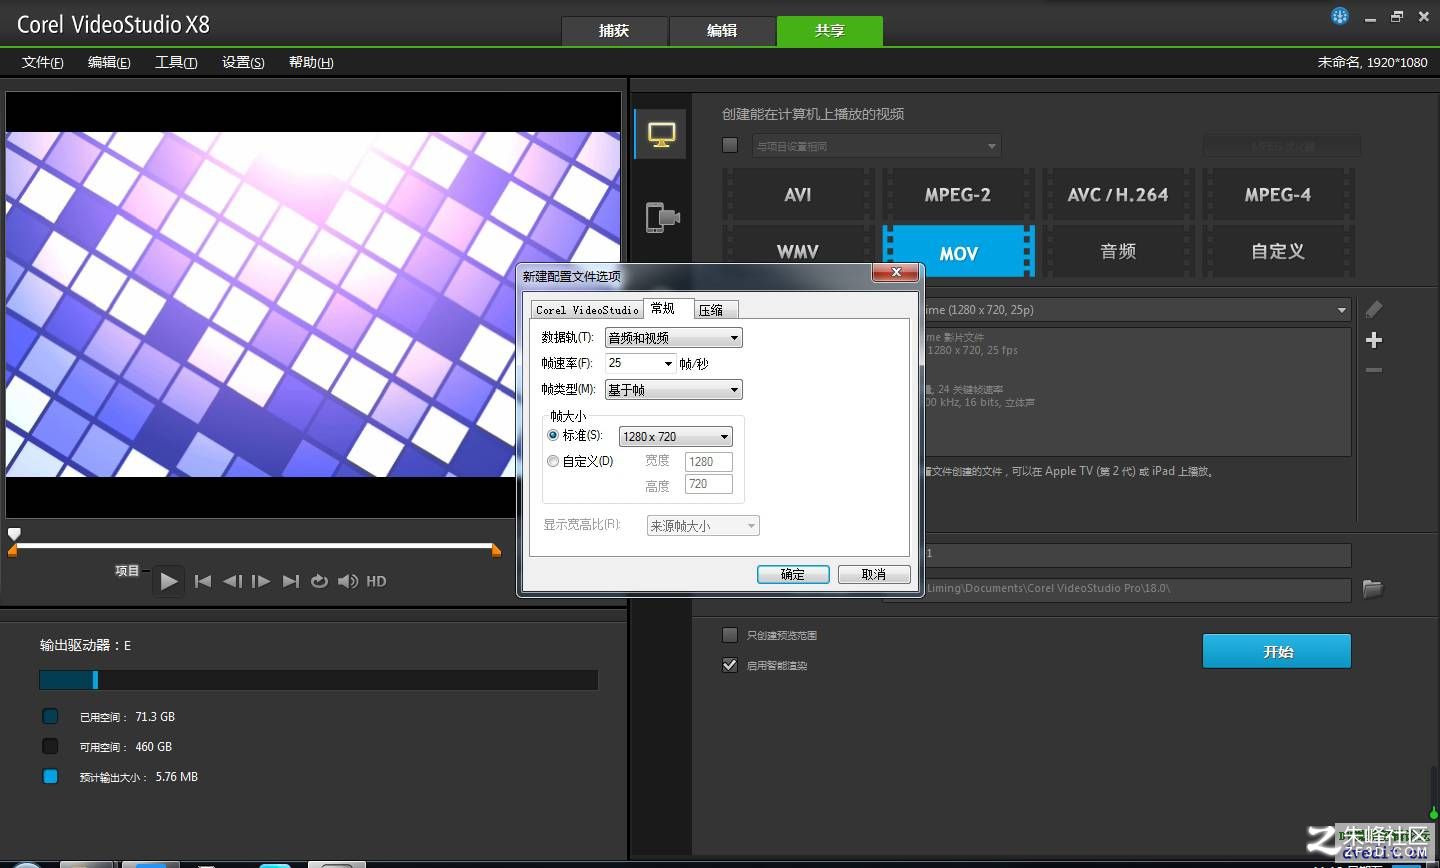This screenshot has height=868, width=1440.
Task: Close the 新建配置文件选项 dialog
Action: pyautogui.click(x=896, y=272)
